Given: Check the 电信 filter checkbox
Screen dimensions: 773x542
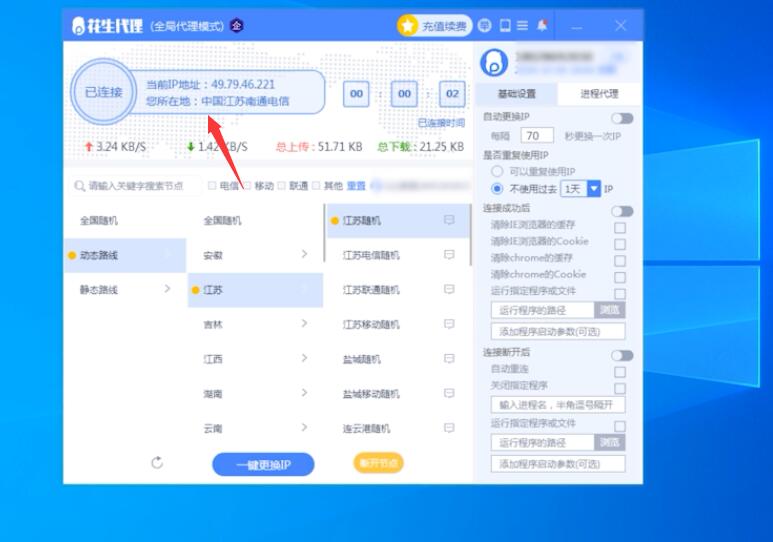Looking at the screenshot, I should pos(212,185).
